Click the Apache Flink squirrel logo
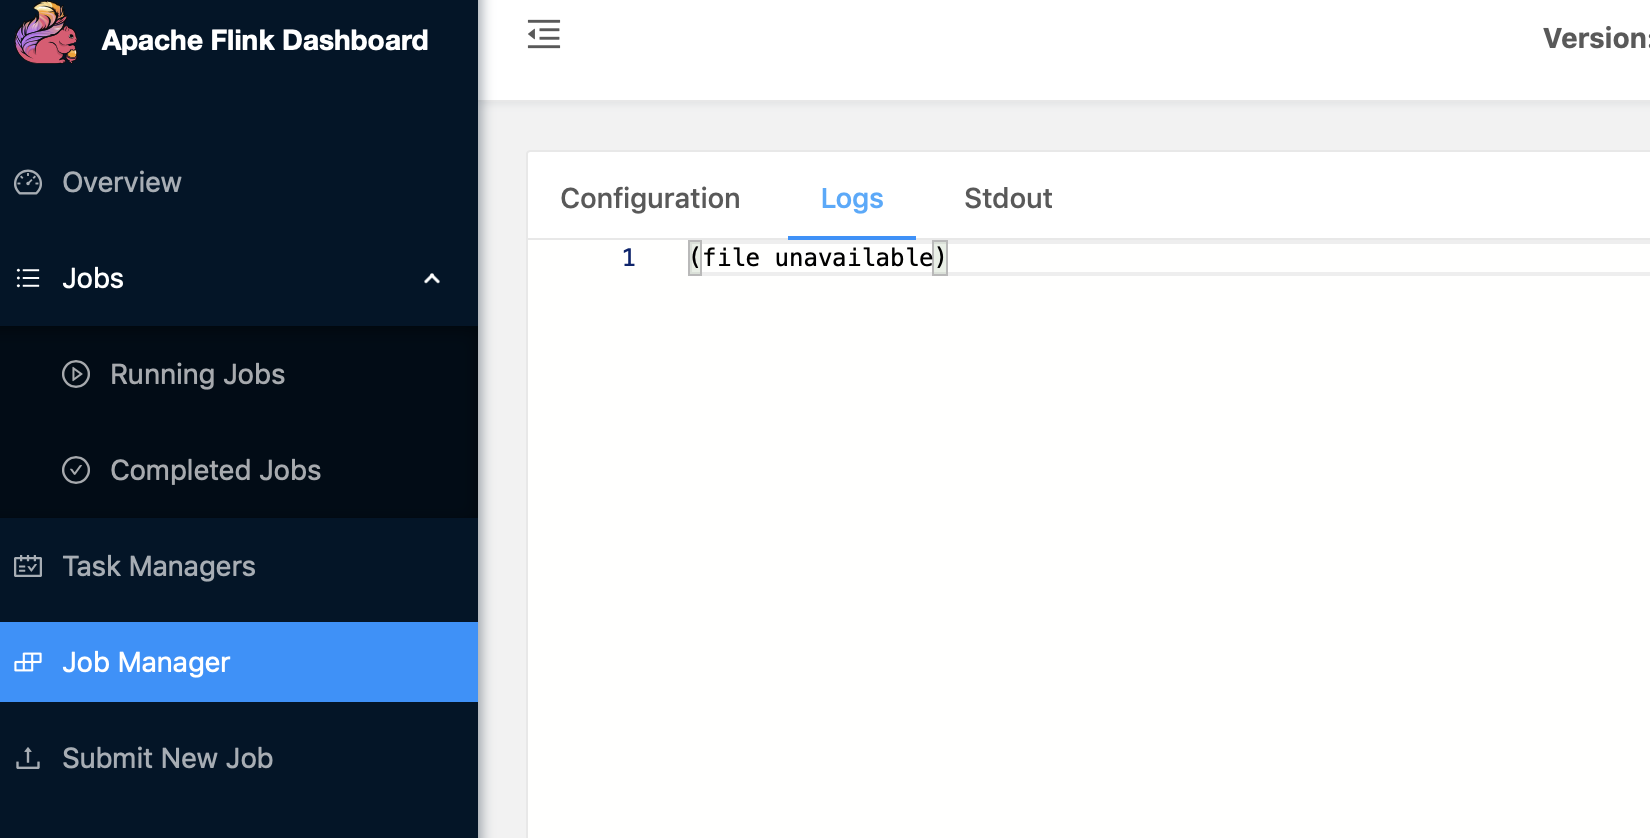 [46, 34]
